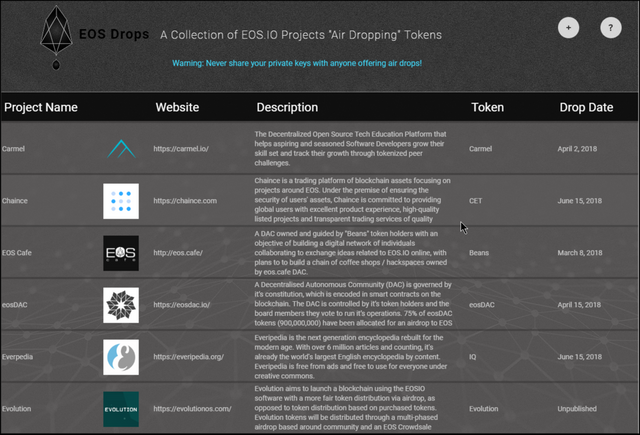This screenshot has width=640, height=435.
Task: Click the Everipedia logo thumbnail
Action: click(x=121, y=357)
